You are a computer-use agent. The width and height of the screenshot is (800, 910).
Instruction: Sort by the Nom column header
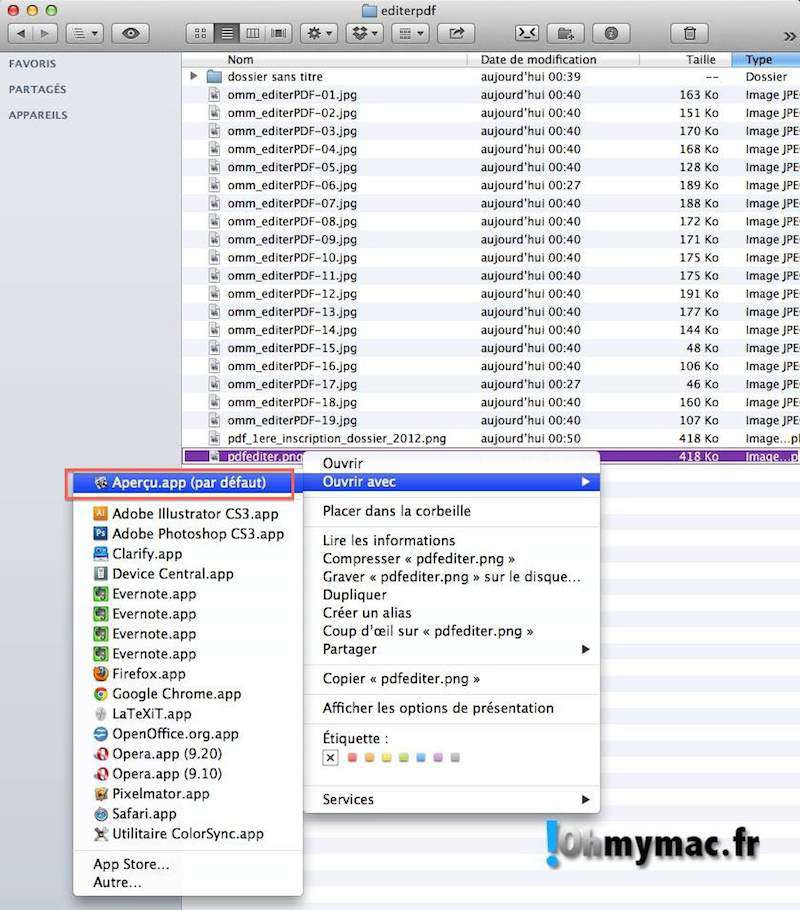[325, 59]
